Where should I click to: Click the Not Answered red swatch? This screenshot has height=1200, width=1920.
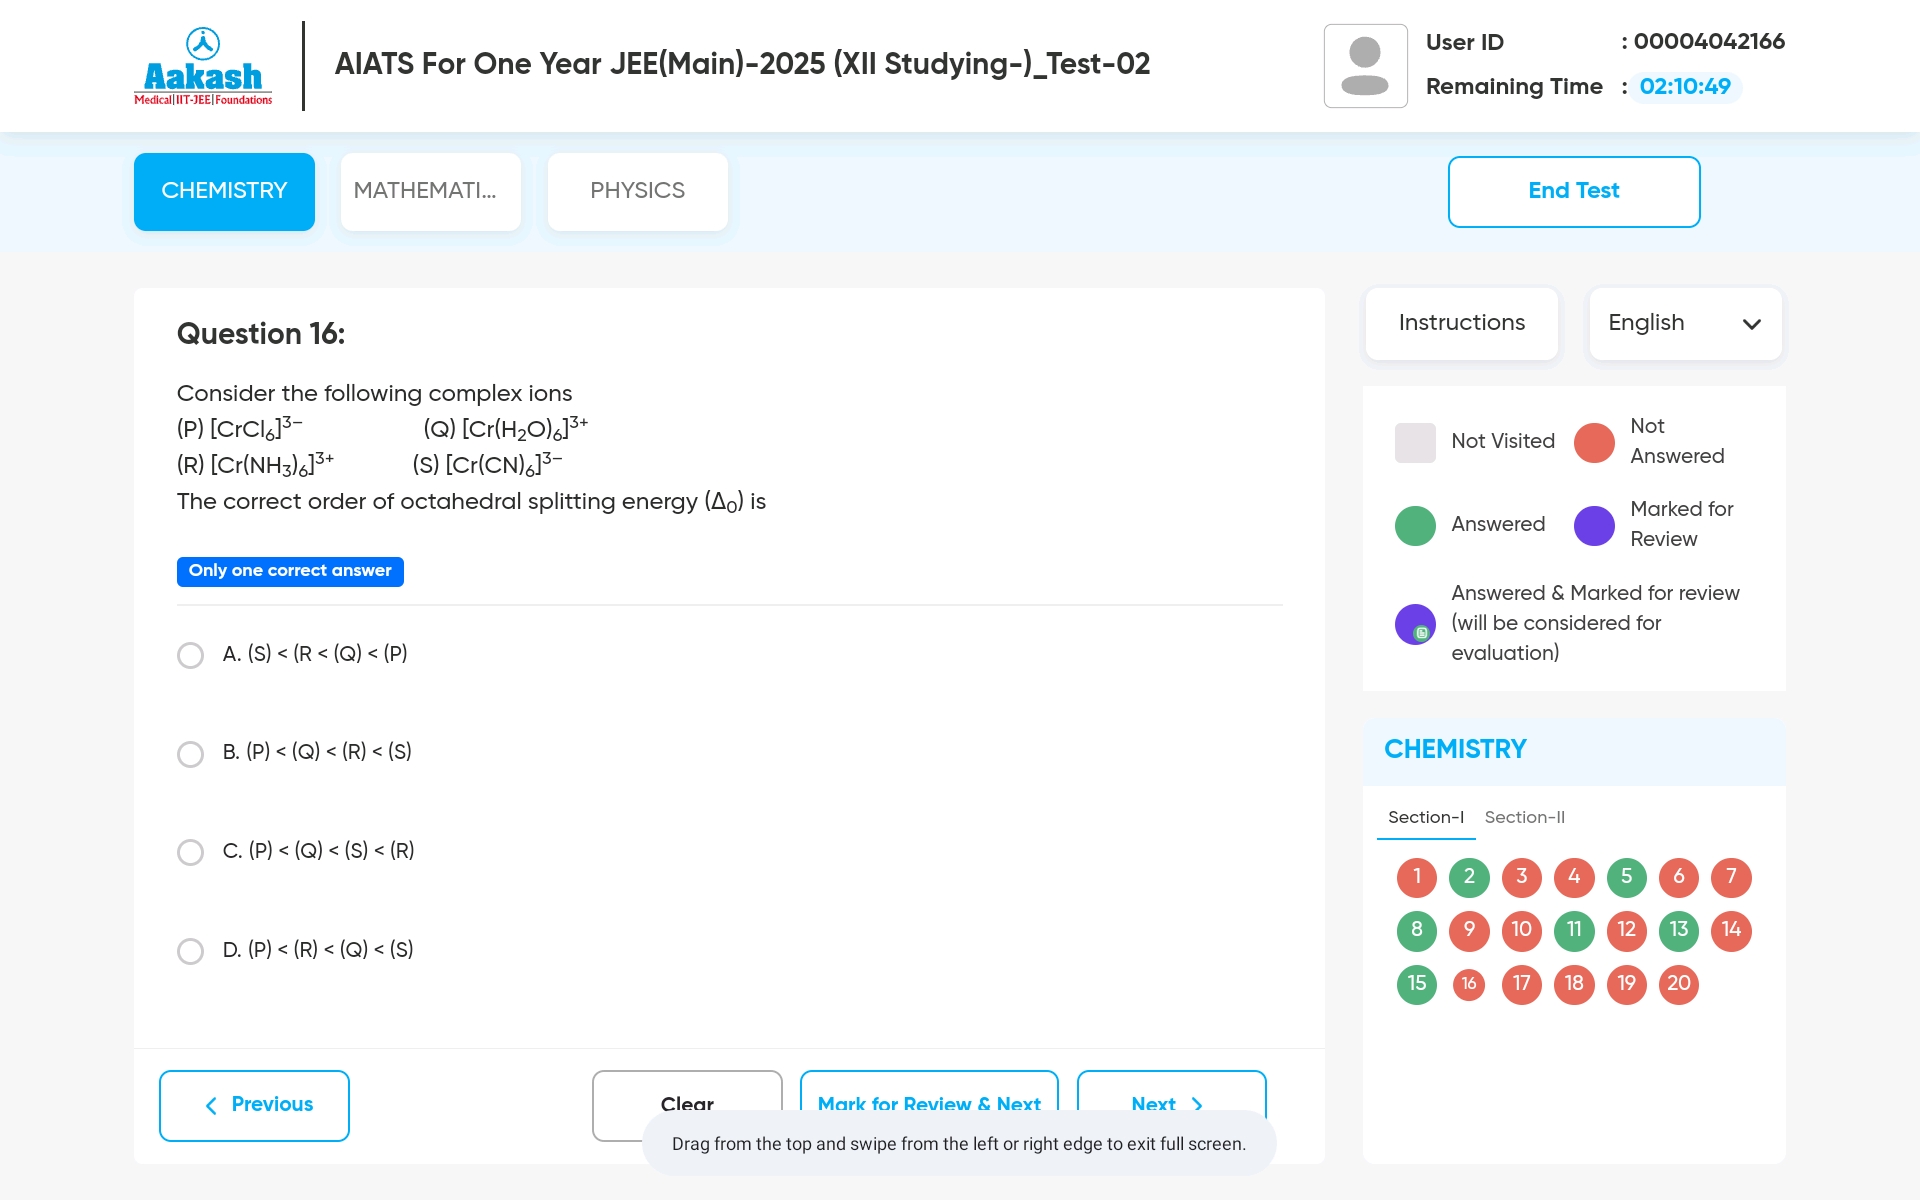click(x=1594, y=443)
